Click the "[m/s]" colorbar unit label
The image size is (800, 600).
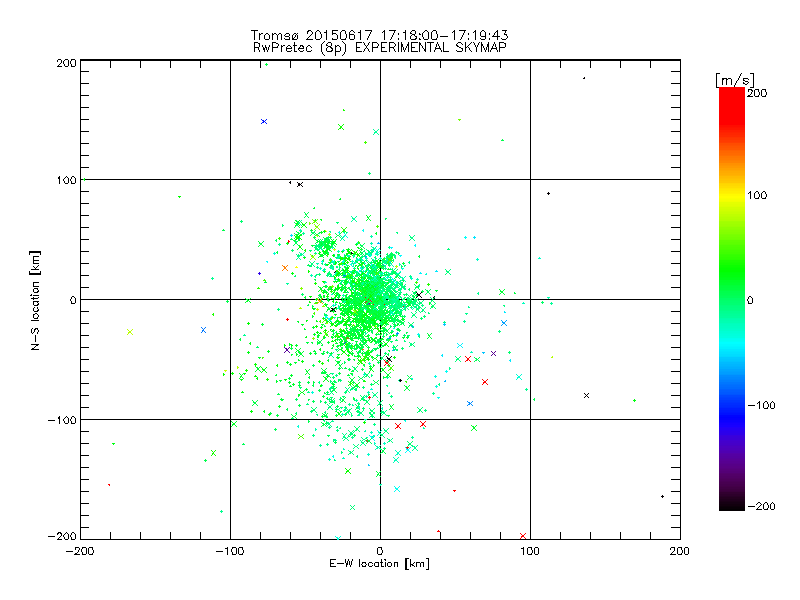(x=735, y=80)
